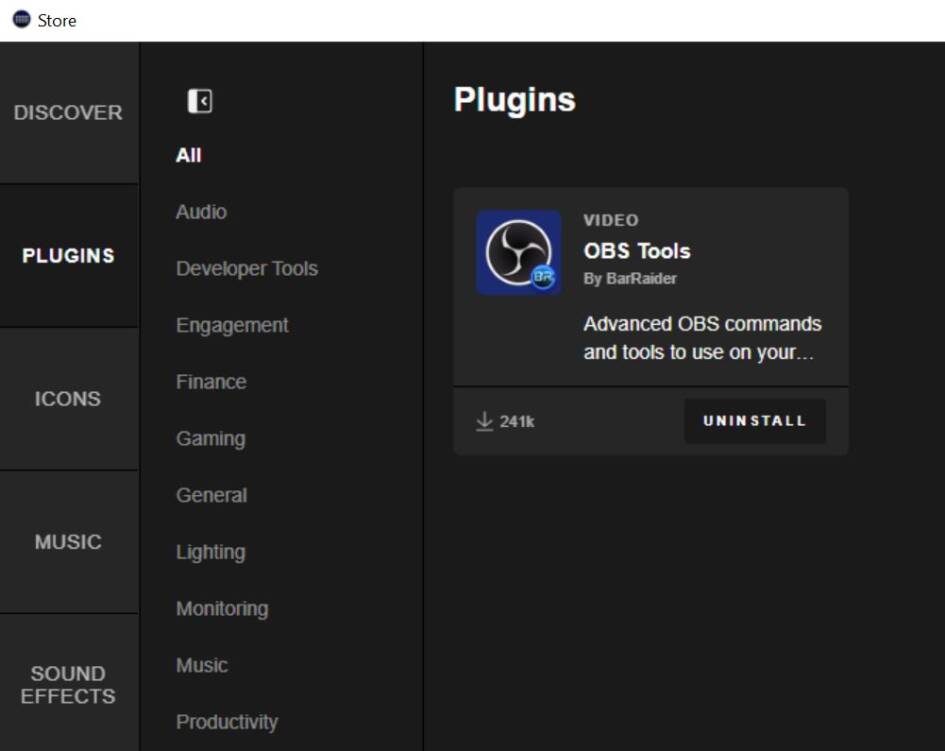Open the Sound Effects section
The image size is (945, 751).
(x=68, y=685)
